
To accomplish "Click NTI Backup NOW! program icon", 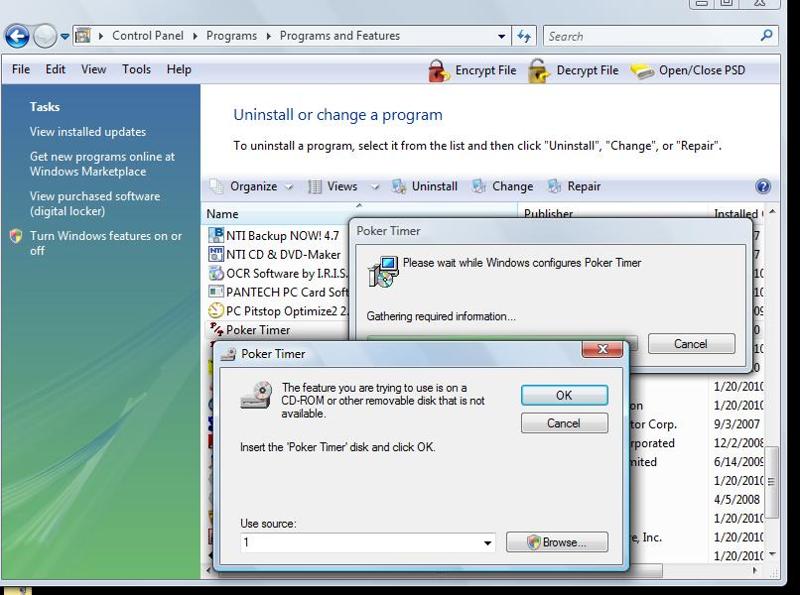I will click(216, 235).
